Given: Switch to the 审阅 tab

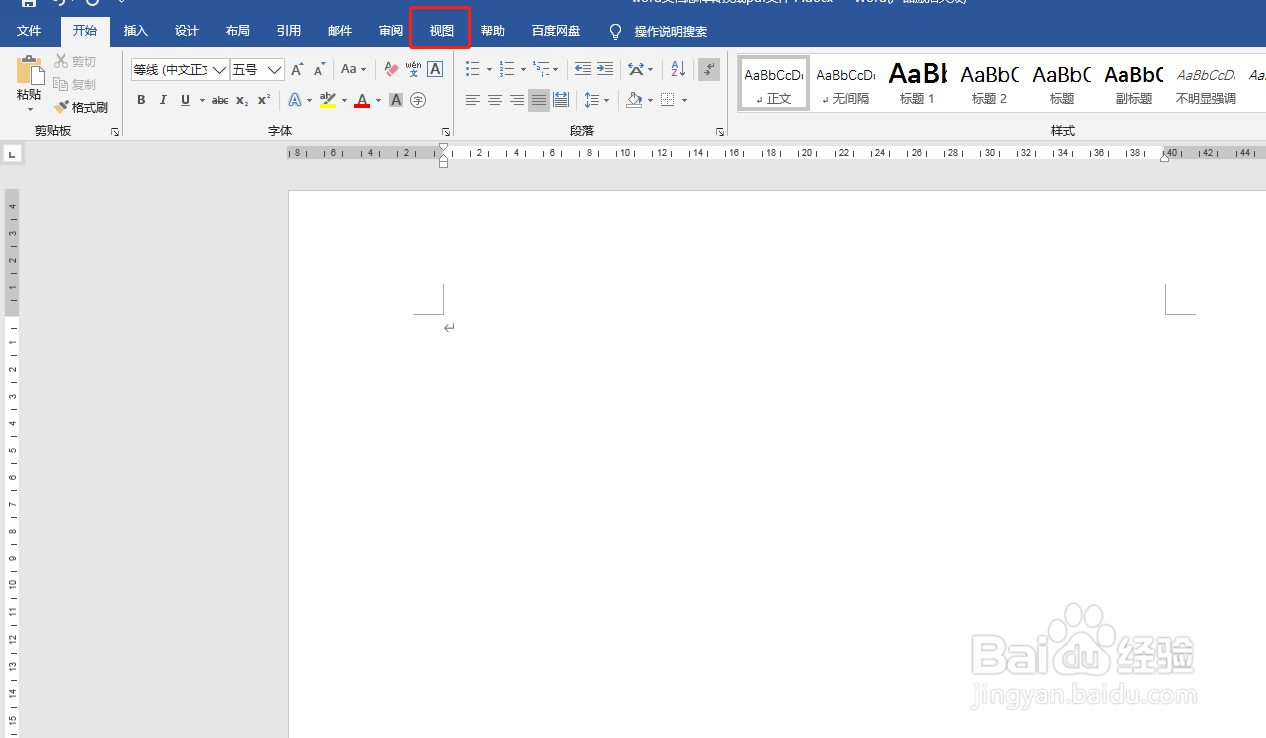Looking at the screenshot, I should pos(391,31).
